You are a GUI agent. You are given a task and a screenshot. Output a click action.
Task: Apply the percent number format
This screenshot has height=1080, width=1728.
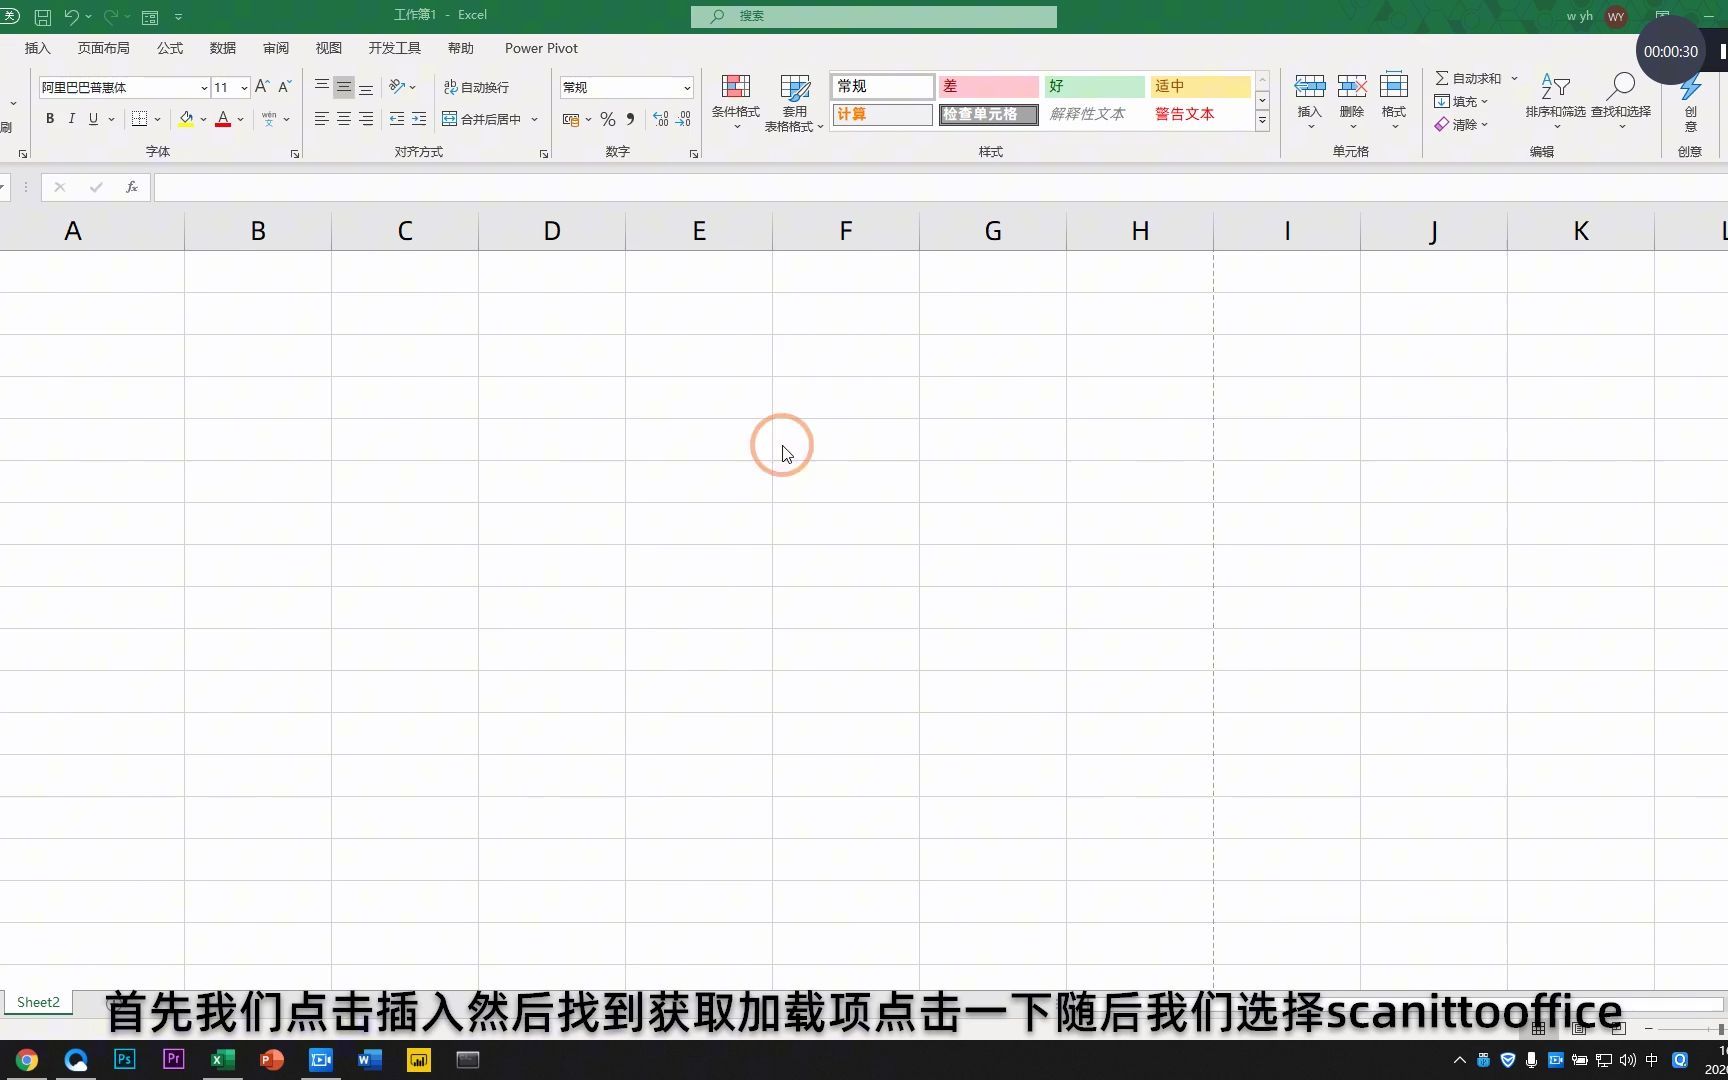click(x=607, y=119)
